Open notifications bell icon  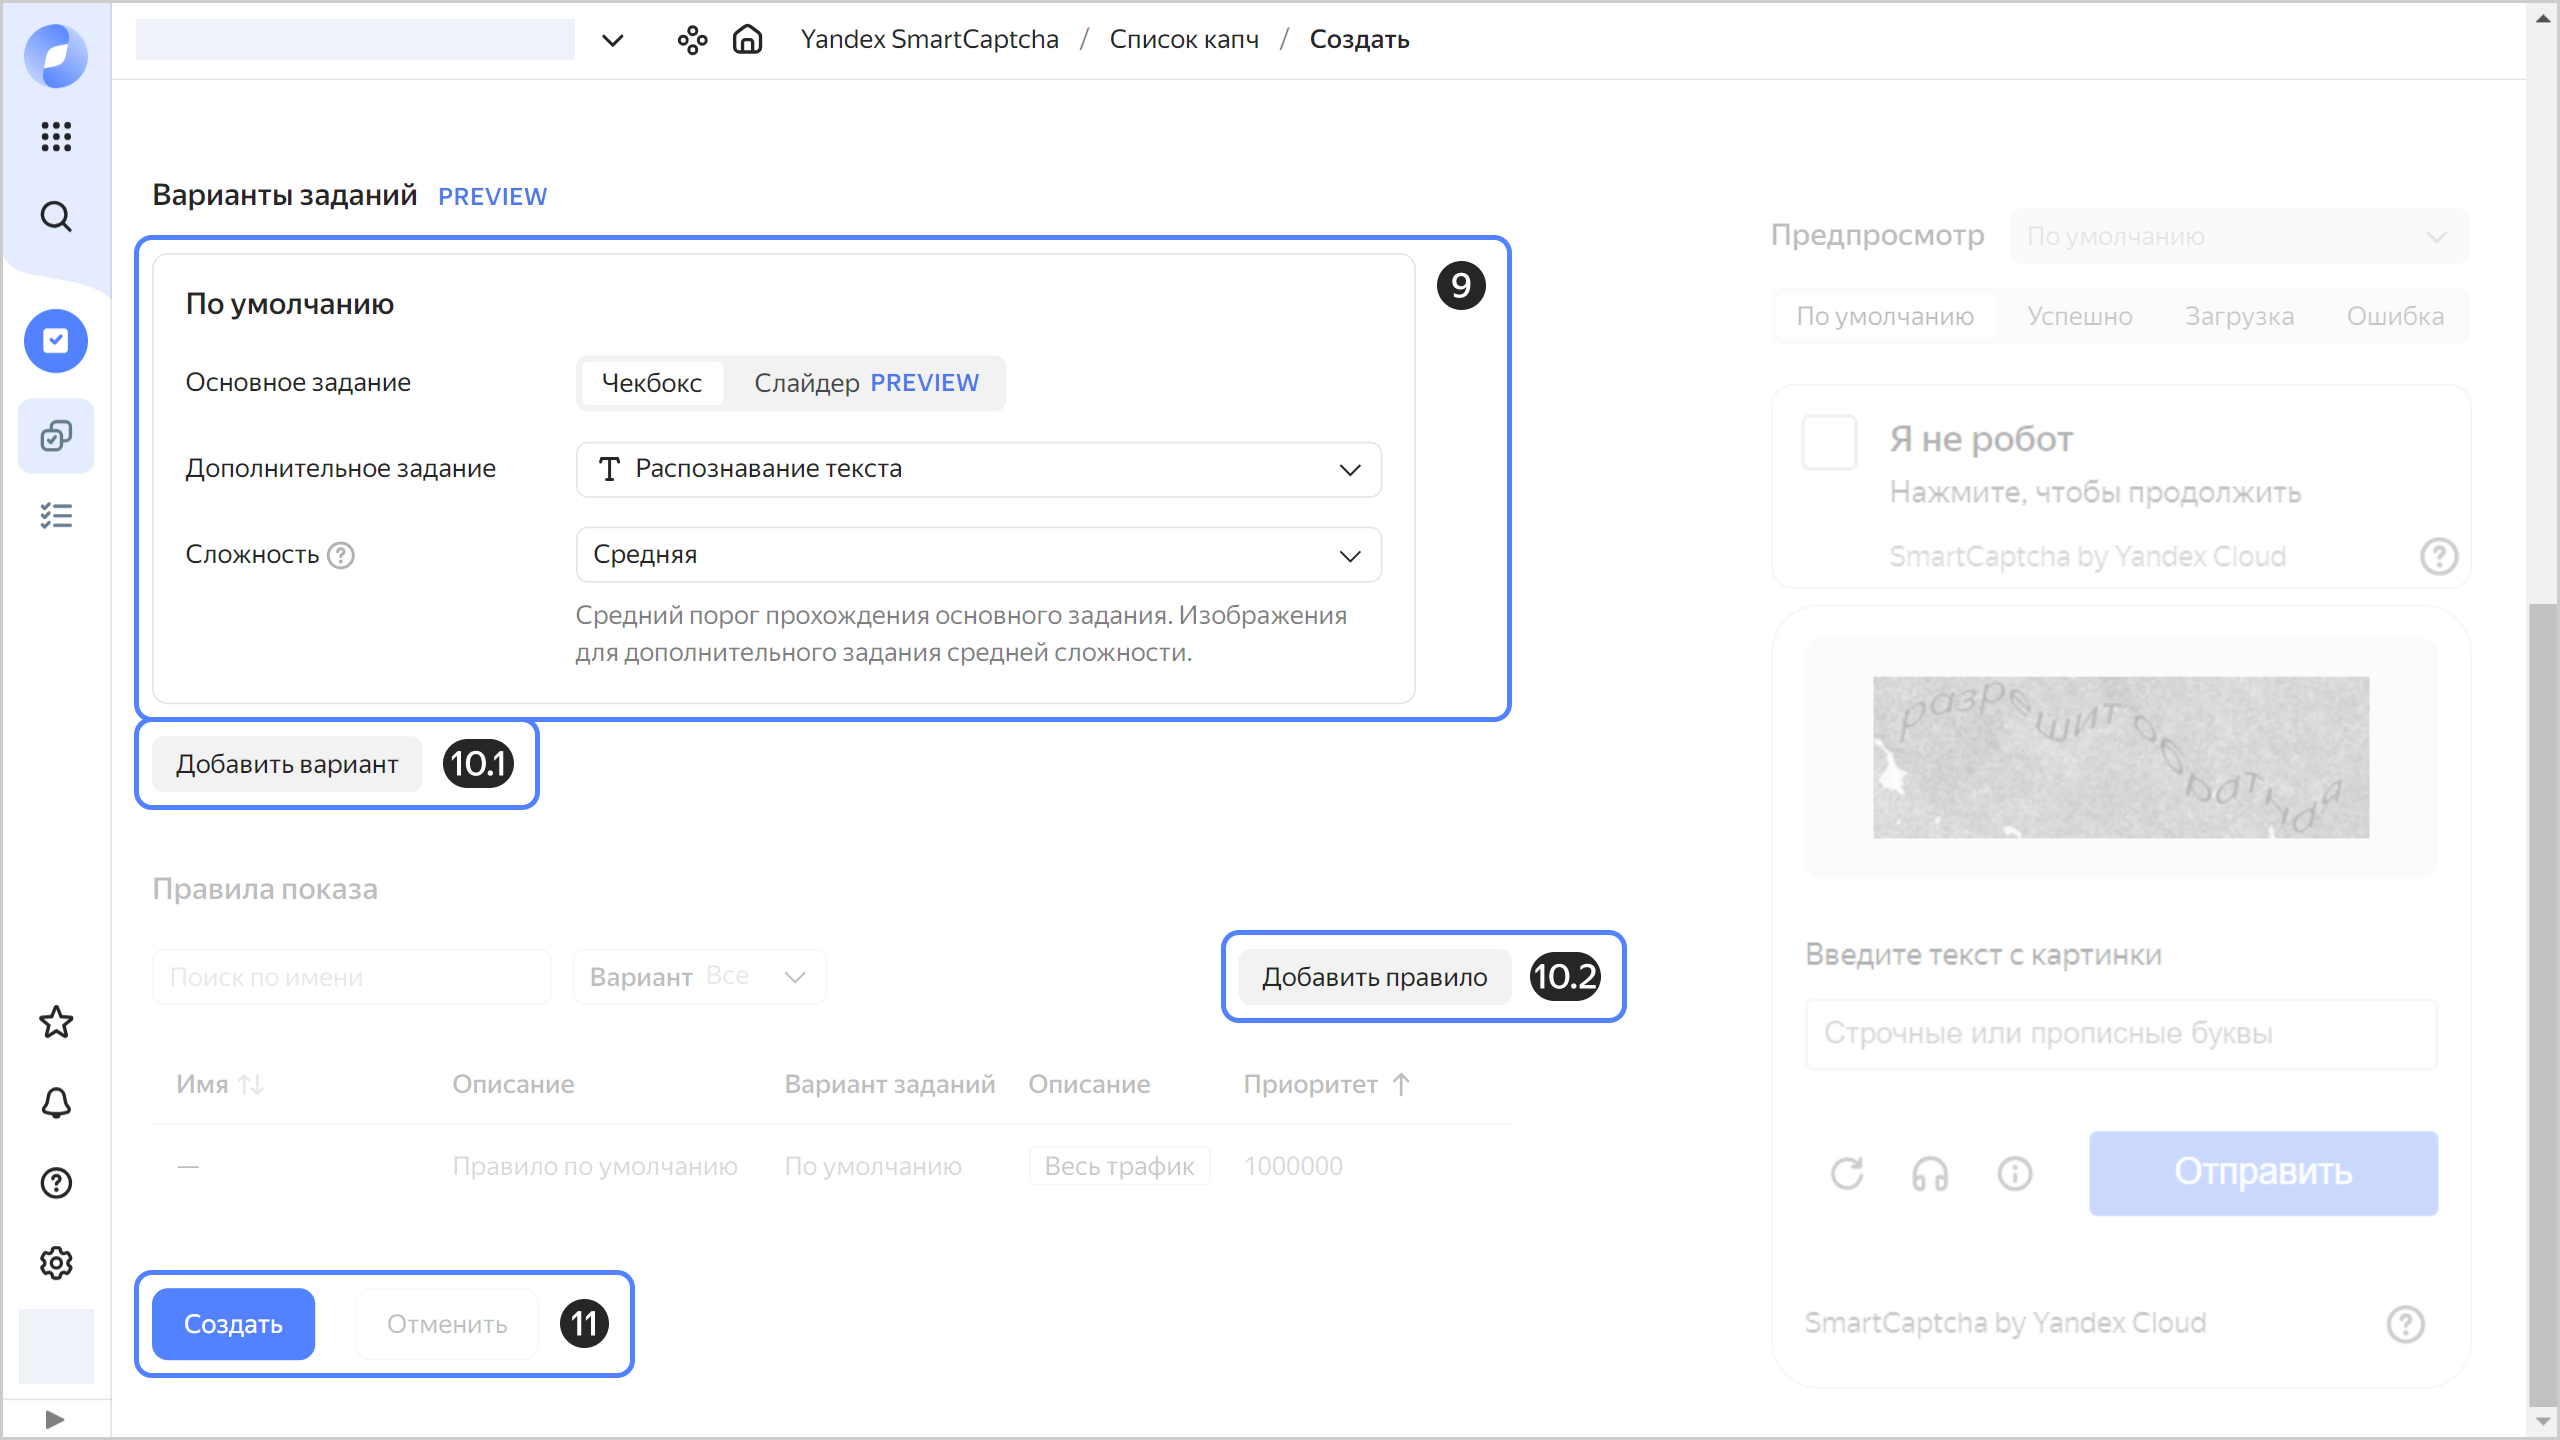[x=56, y=1103]
